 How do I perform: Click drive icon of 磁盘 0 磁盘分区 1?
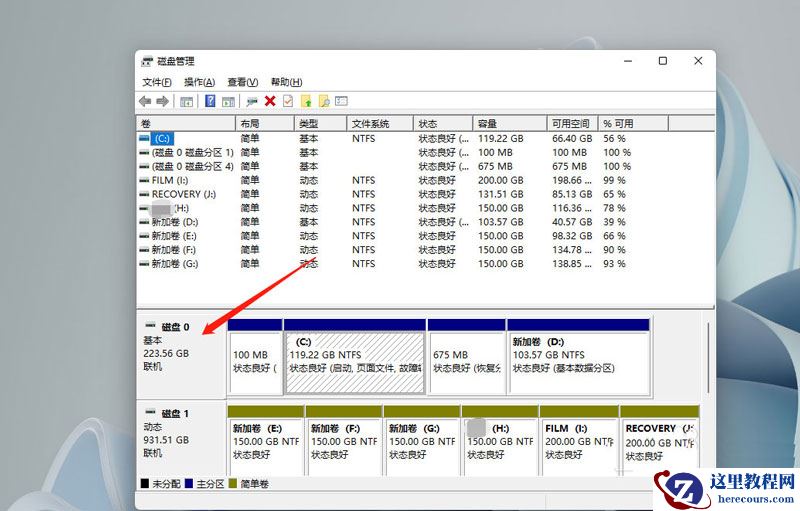point(144,152)
